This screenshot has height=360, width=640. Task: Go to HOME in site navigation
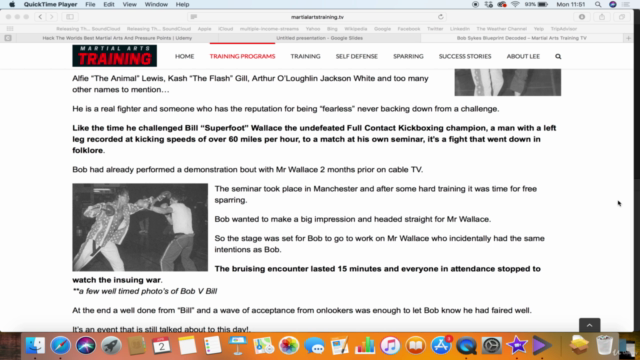[184, 56]
